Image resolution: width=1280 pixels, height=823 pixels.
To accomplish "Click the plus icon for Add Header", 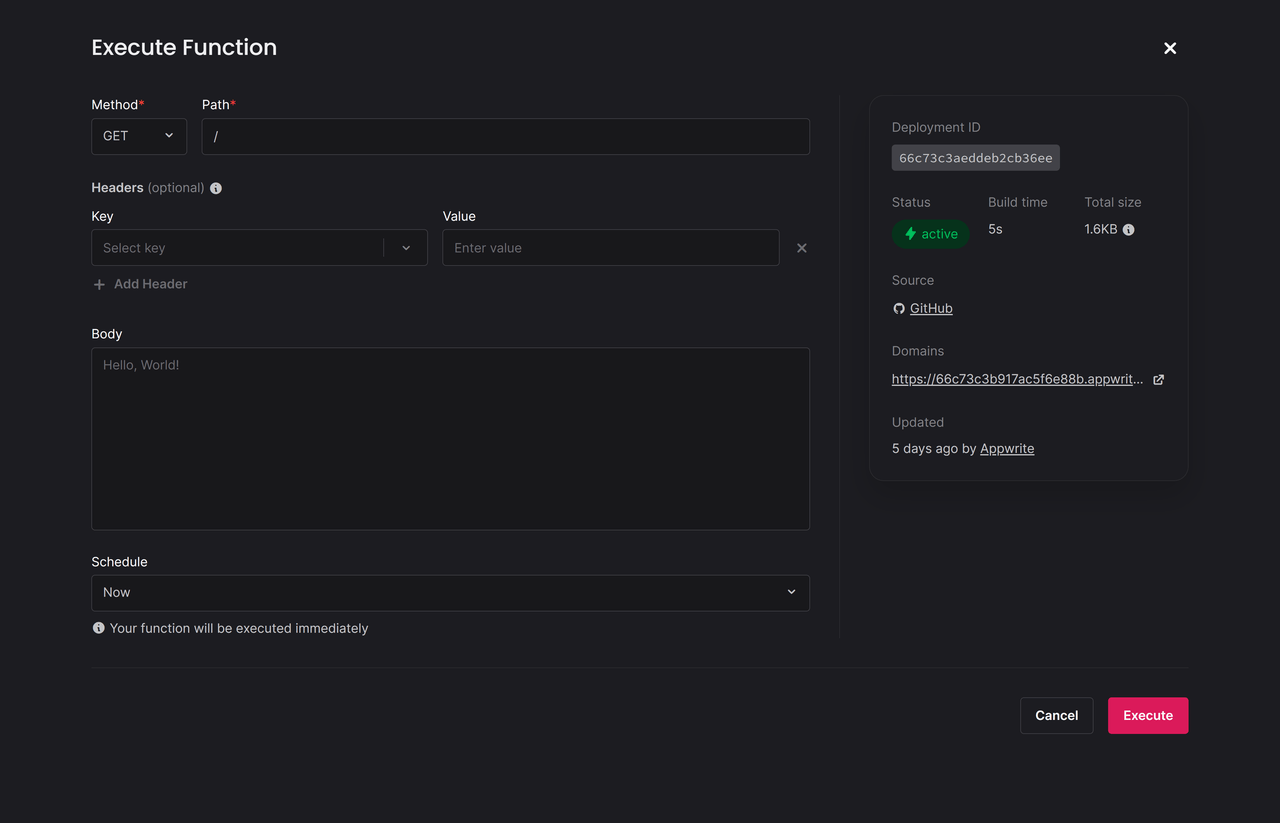I will click(99, 285).
